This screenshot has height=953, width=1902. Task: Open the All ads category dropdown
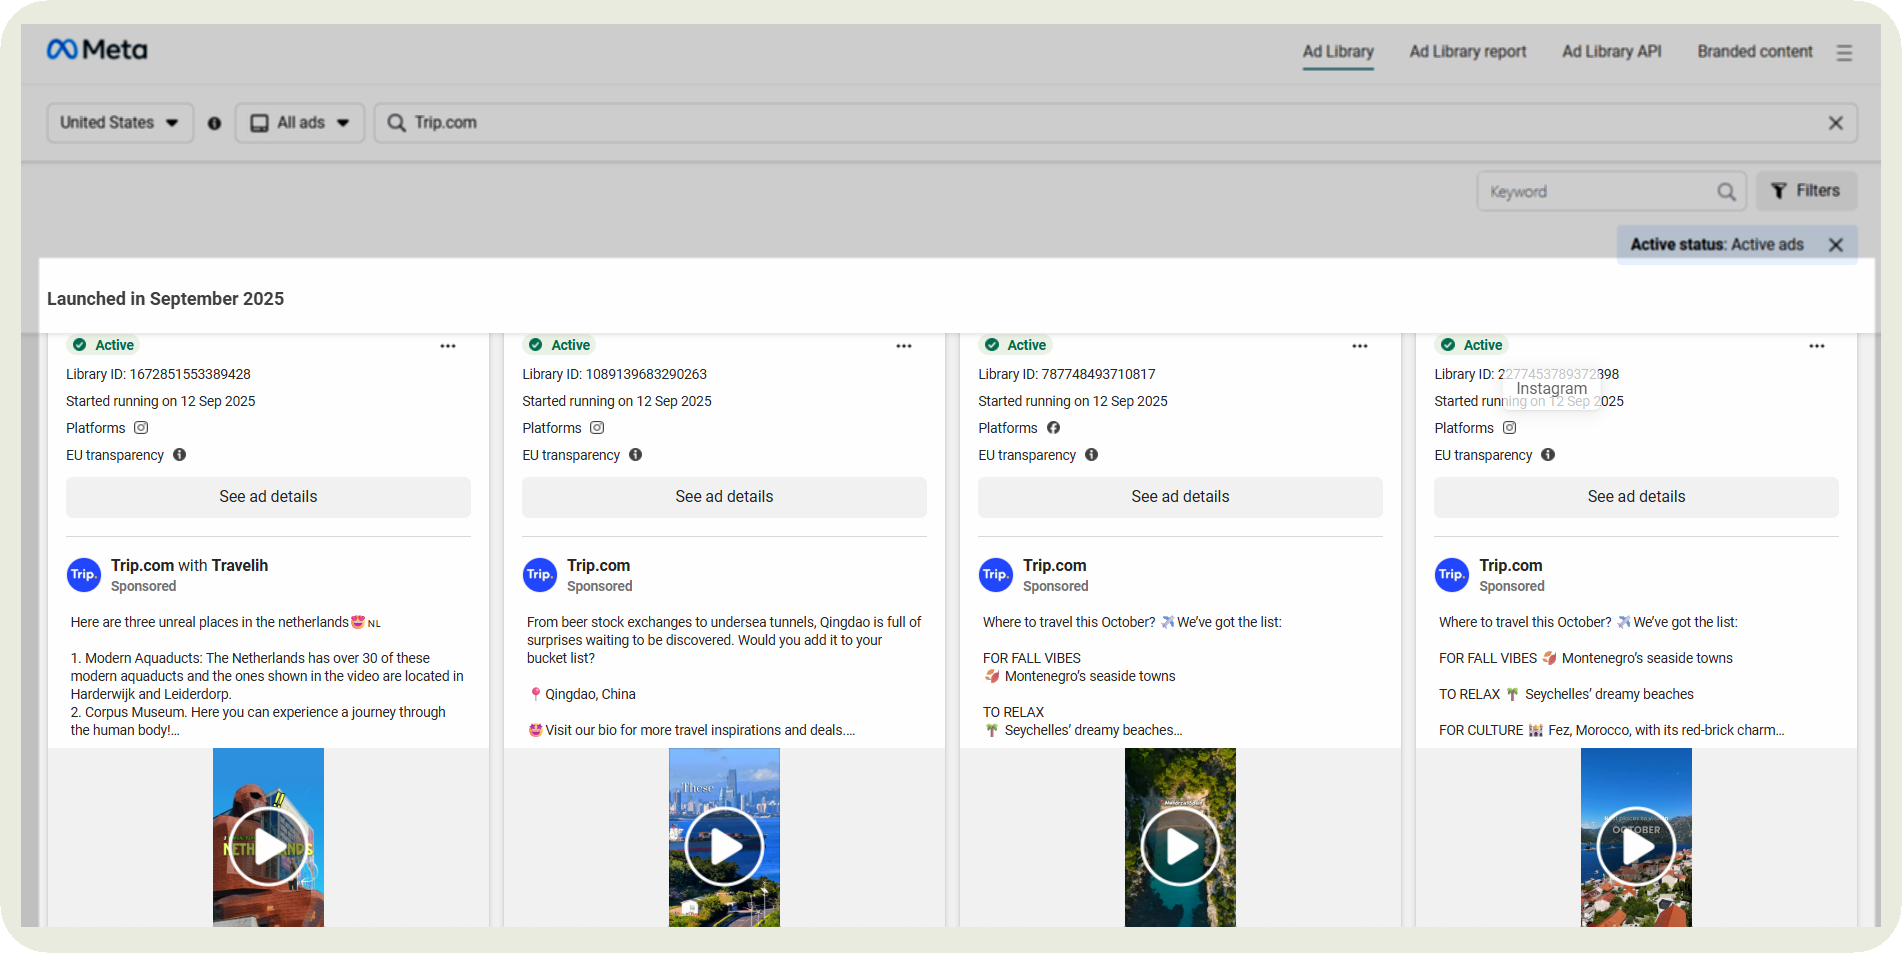300,123
